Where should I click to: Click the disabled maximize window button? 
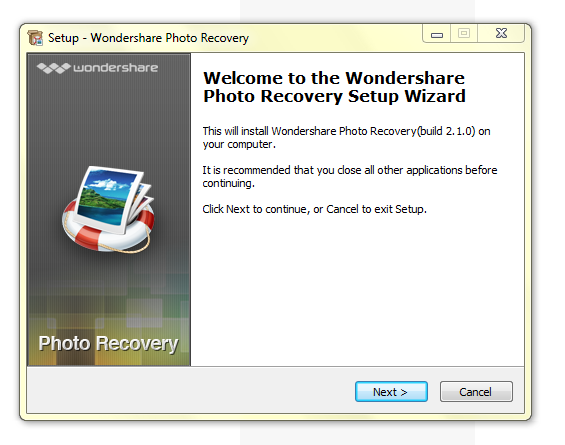point(464,34)
